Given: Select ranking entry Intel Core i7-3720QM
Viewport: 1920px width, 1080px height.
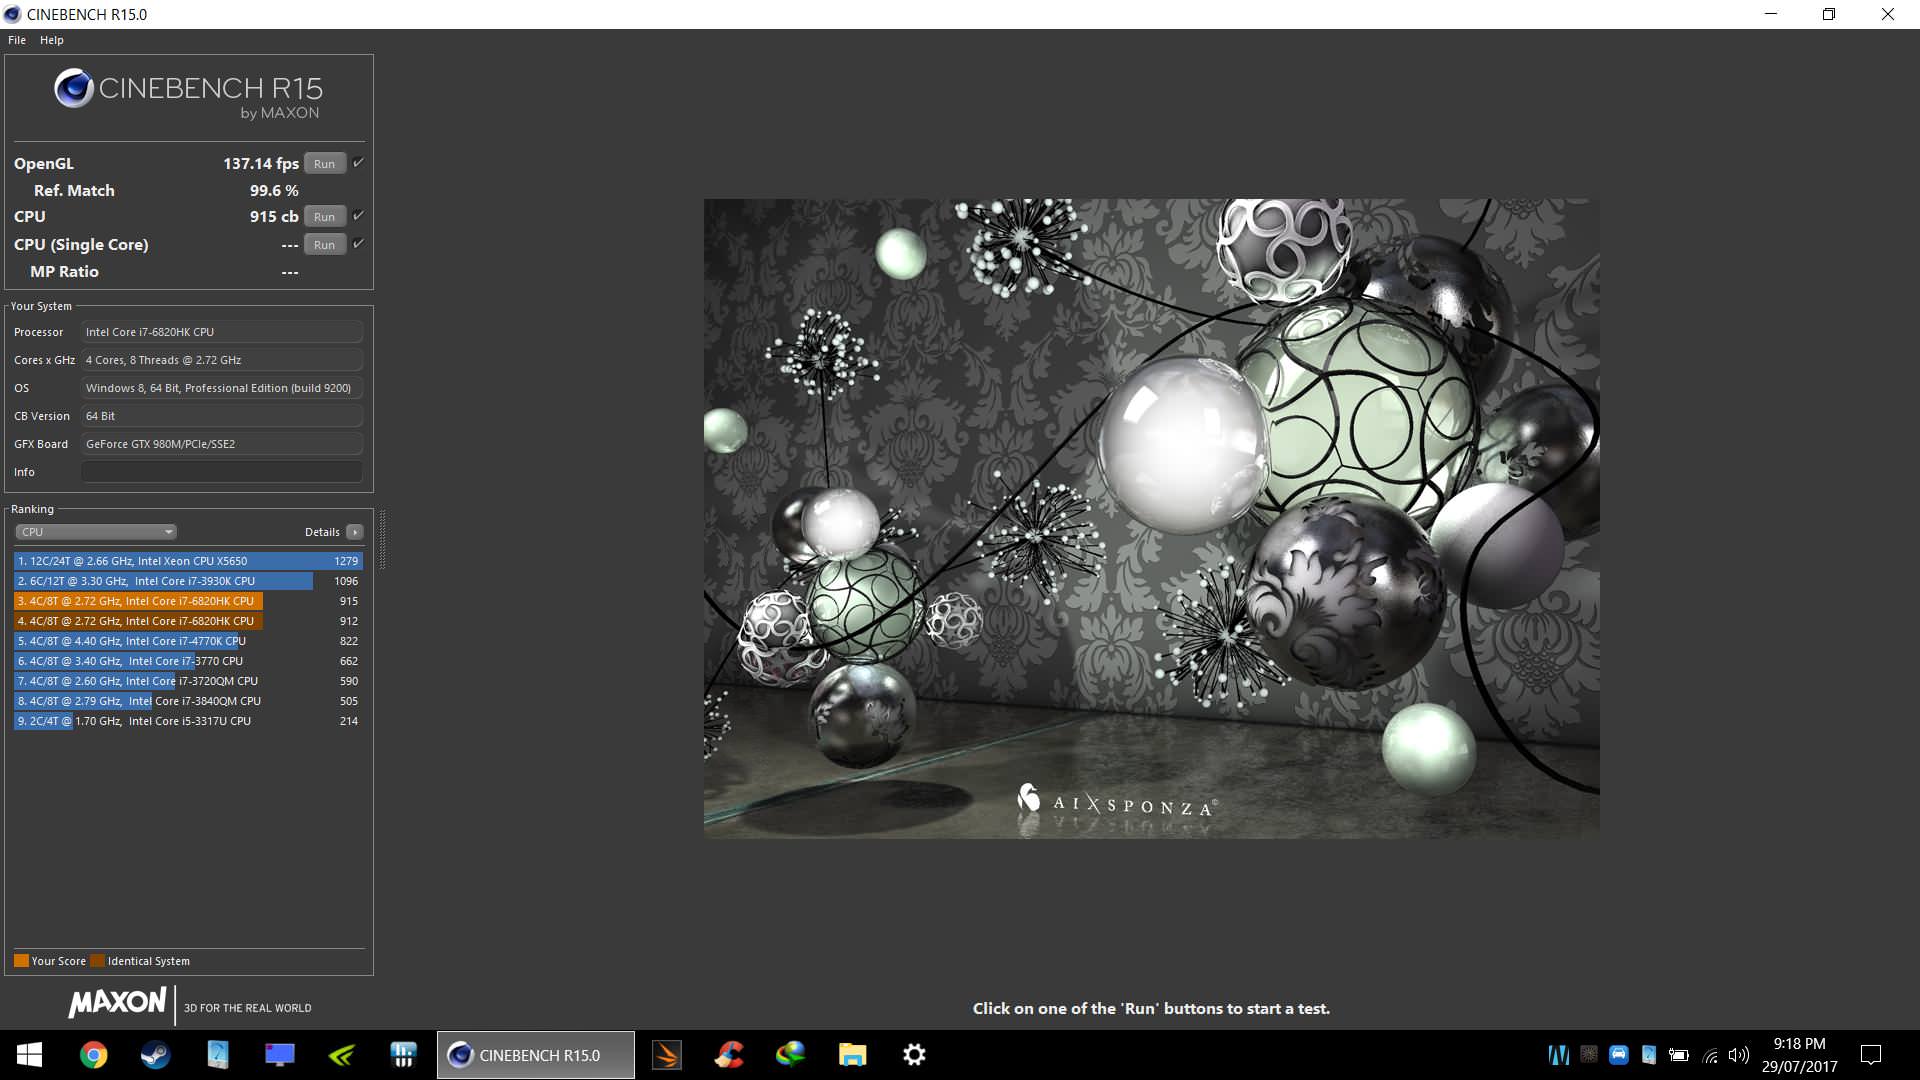Looking at the screenshot, I should coord(188,681).
